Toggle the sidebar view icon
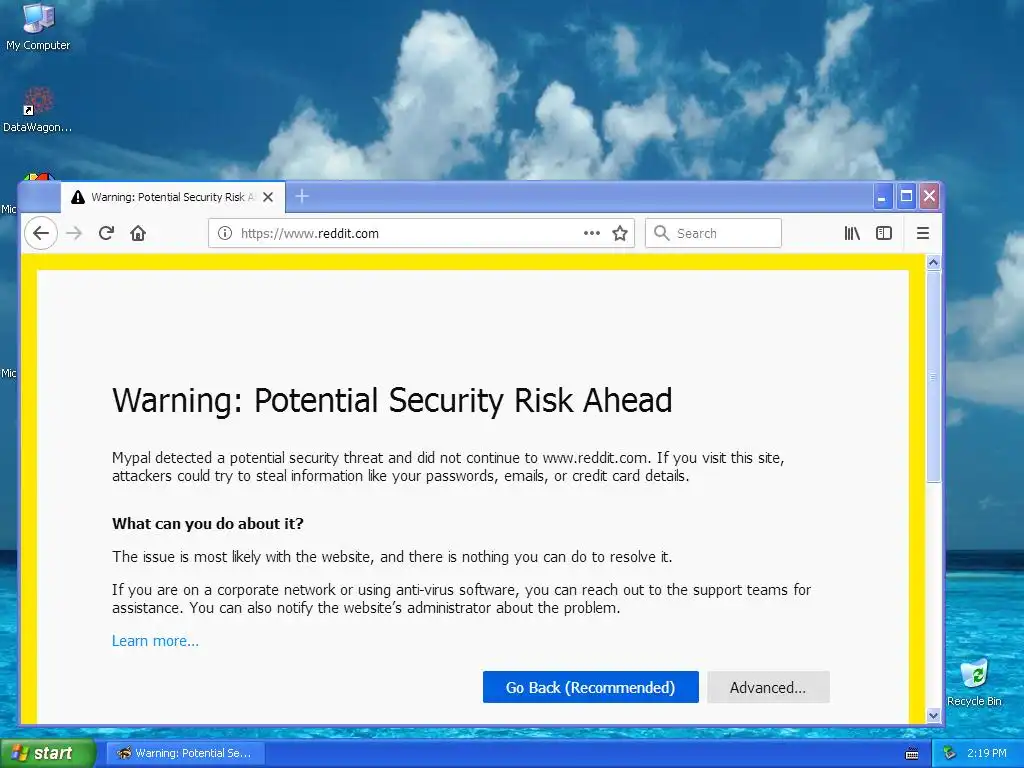1024x768 pixels. [884, 233]
